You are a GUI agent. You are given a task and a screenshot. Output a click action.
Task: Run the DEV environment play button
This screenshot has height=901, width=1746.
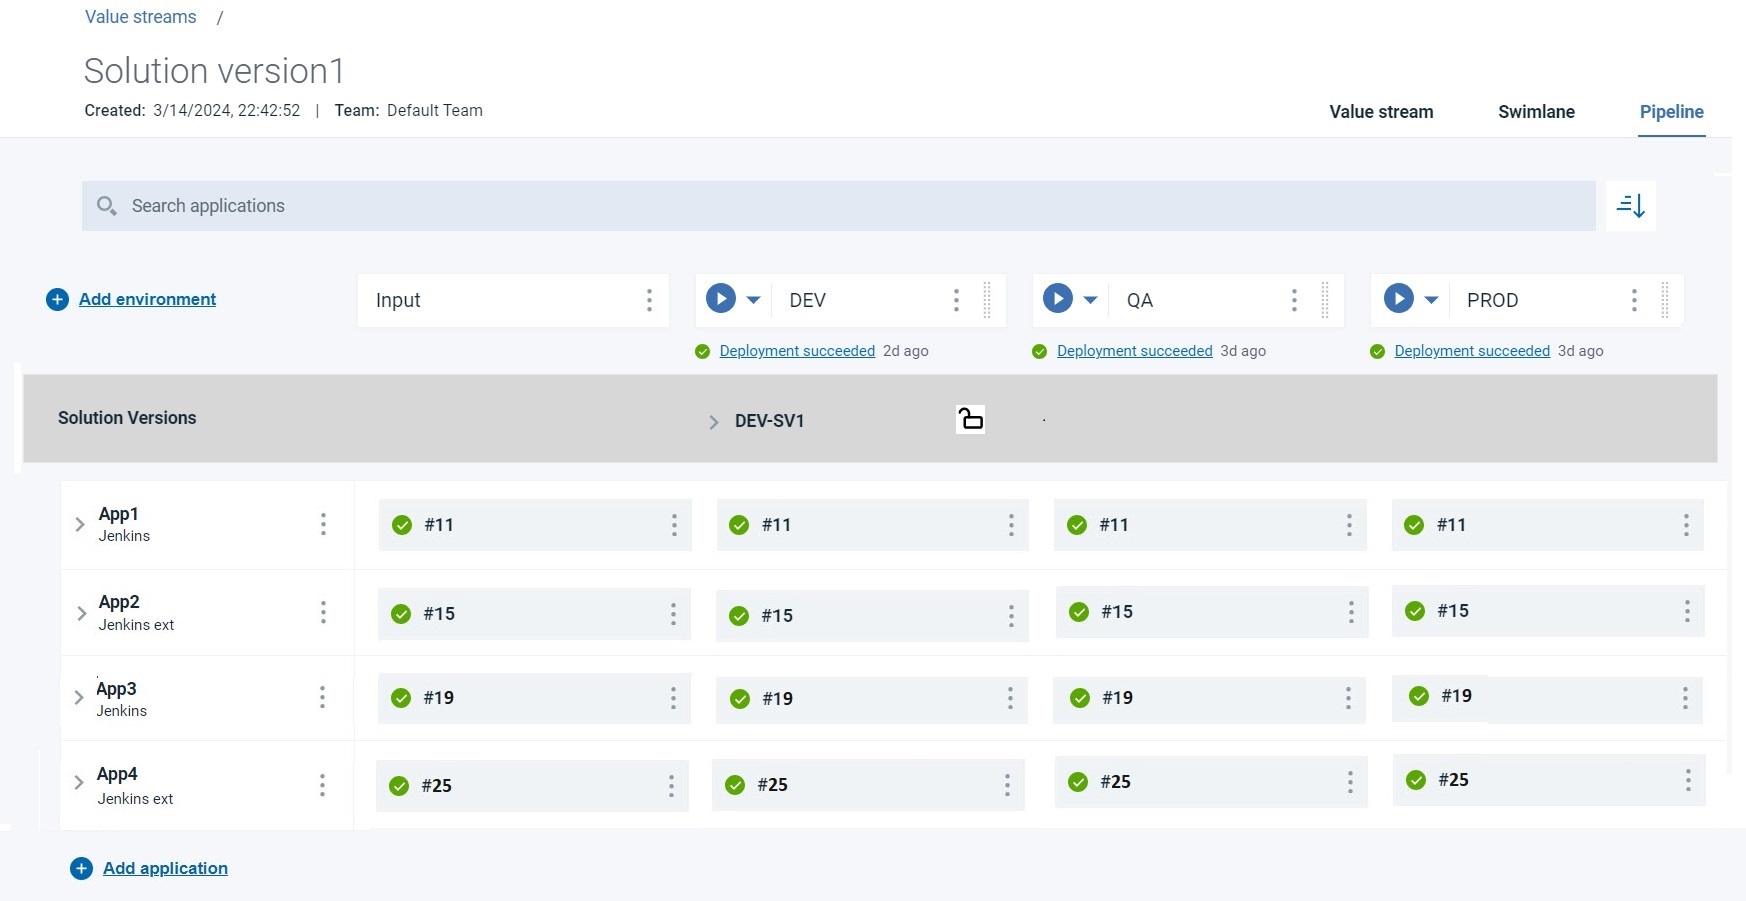(720, 299)
